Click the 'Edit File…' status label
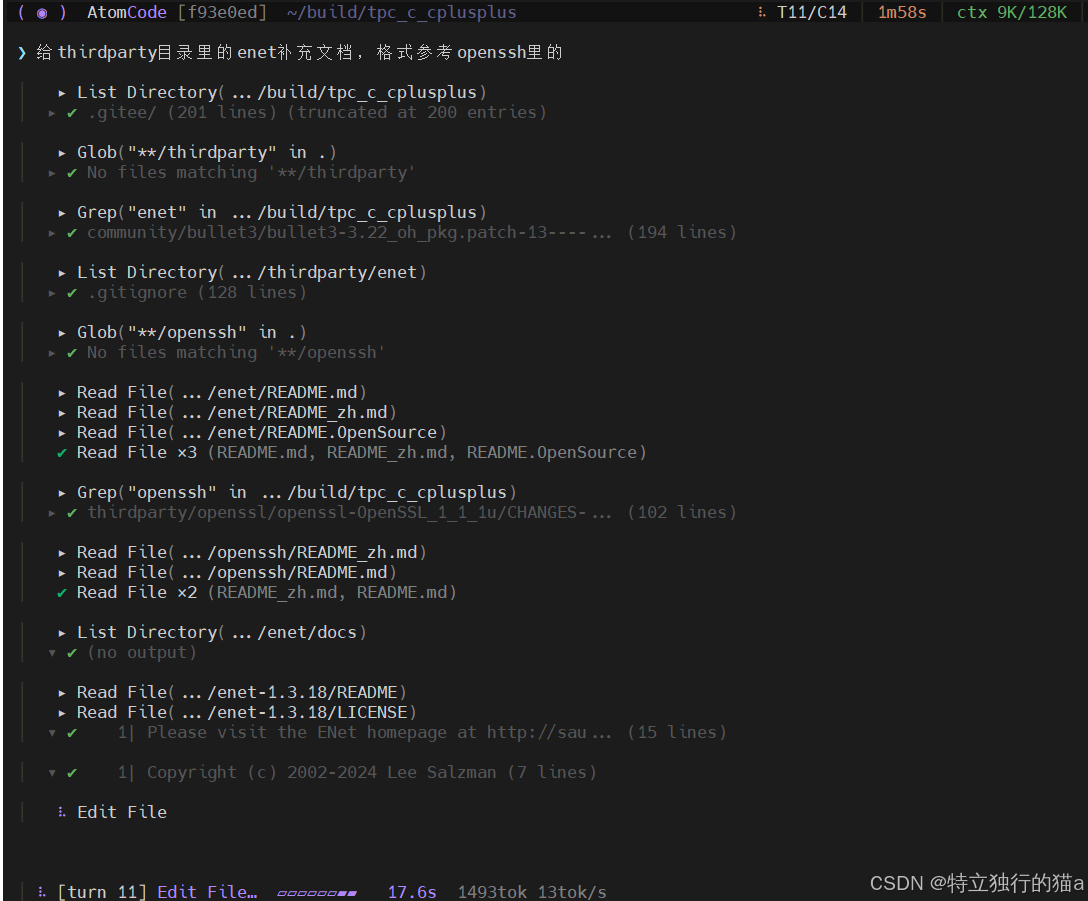1088x901 pixels. click(207, 892)
